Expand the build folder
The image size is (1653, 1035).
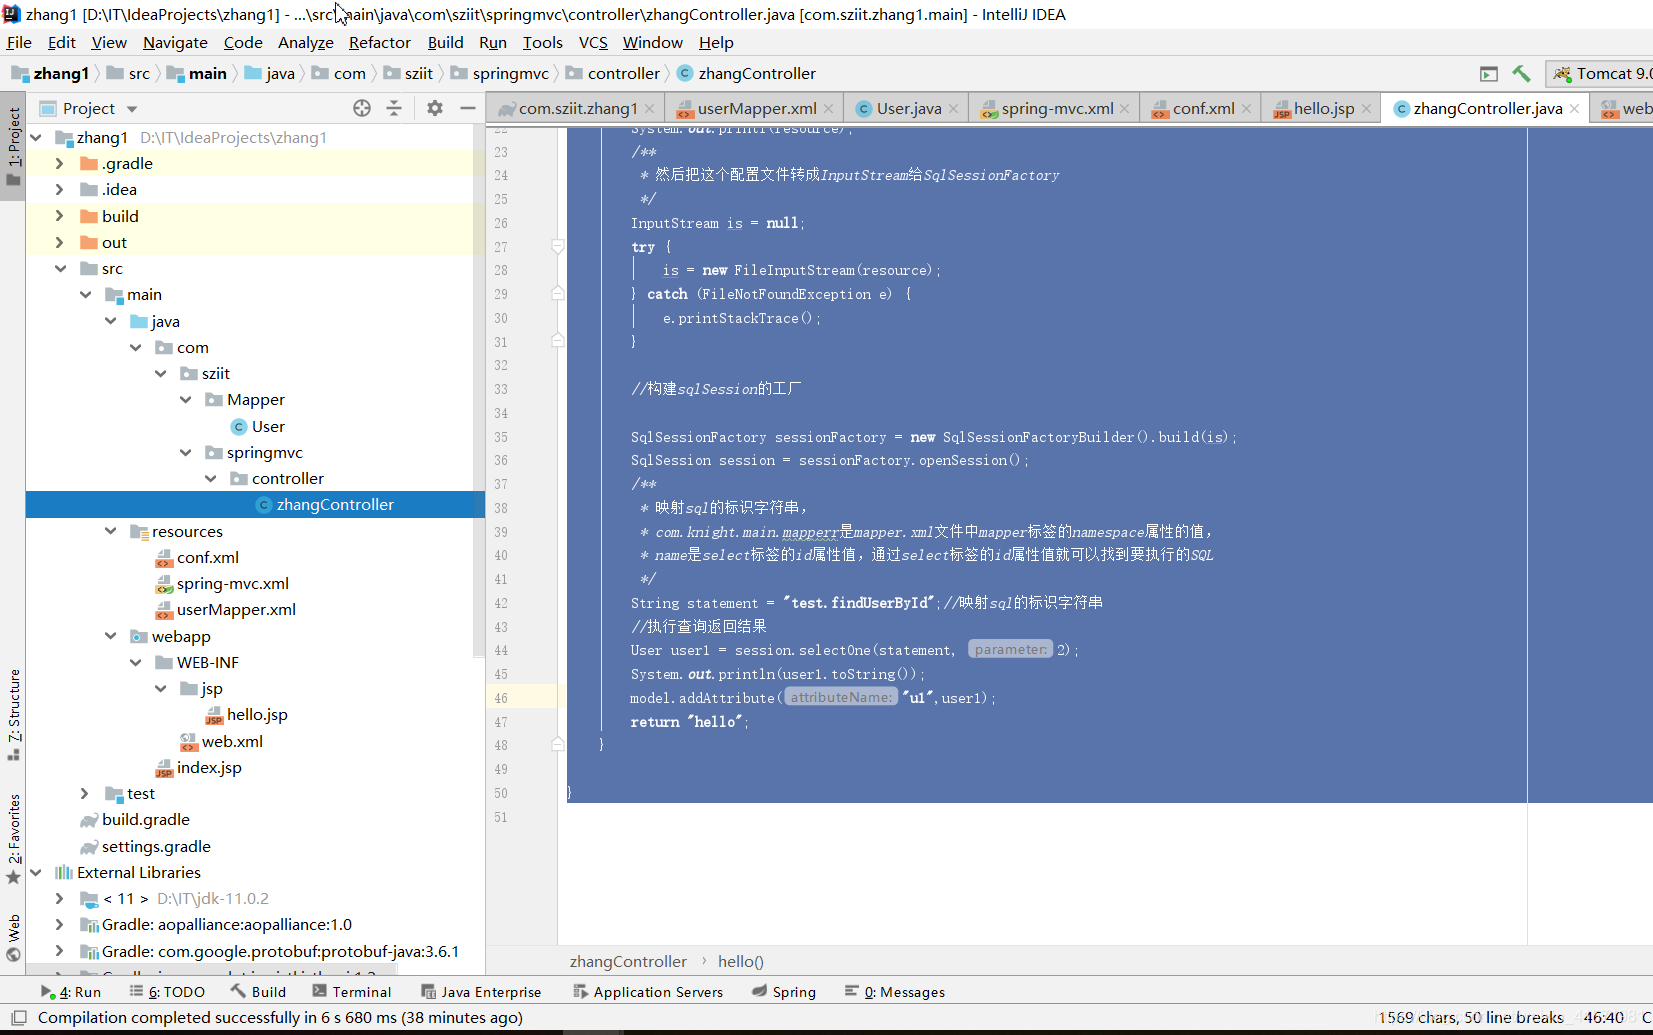click(x=60, y=216)
